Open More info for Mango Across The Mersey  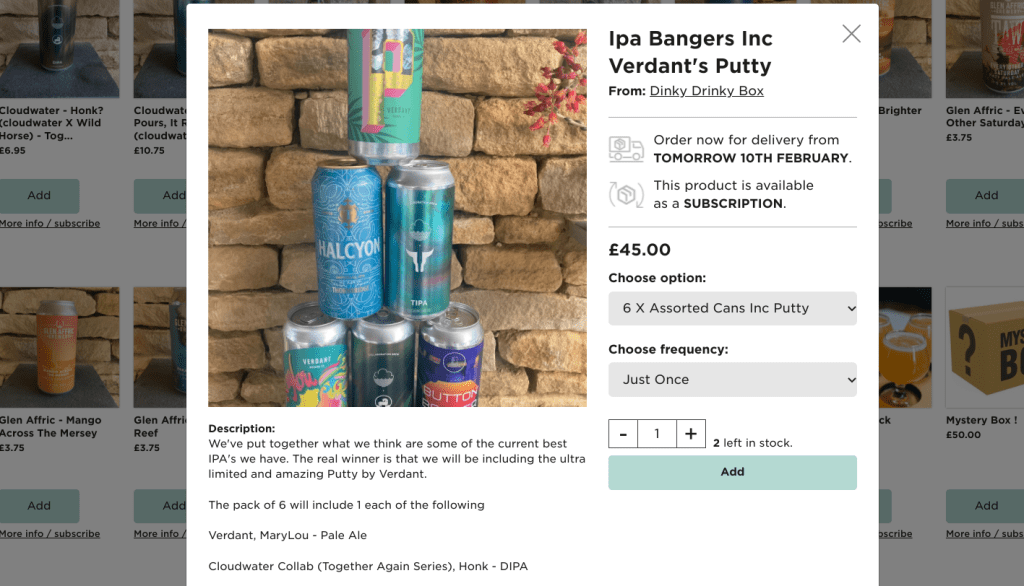pyautogui.click(x=50, y=534)
